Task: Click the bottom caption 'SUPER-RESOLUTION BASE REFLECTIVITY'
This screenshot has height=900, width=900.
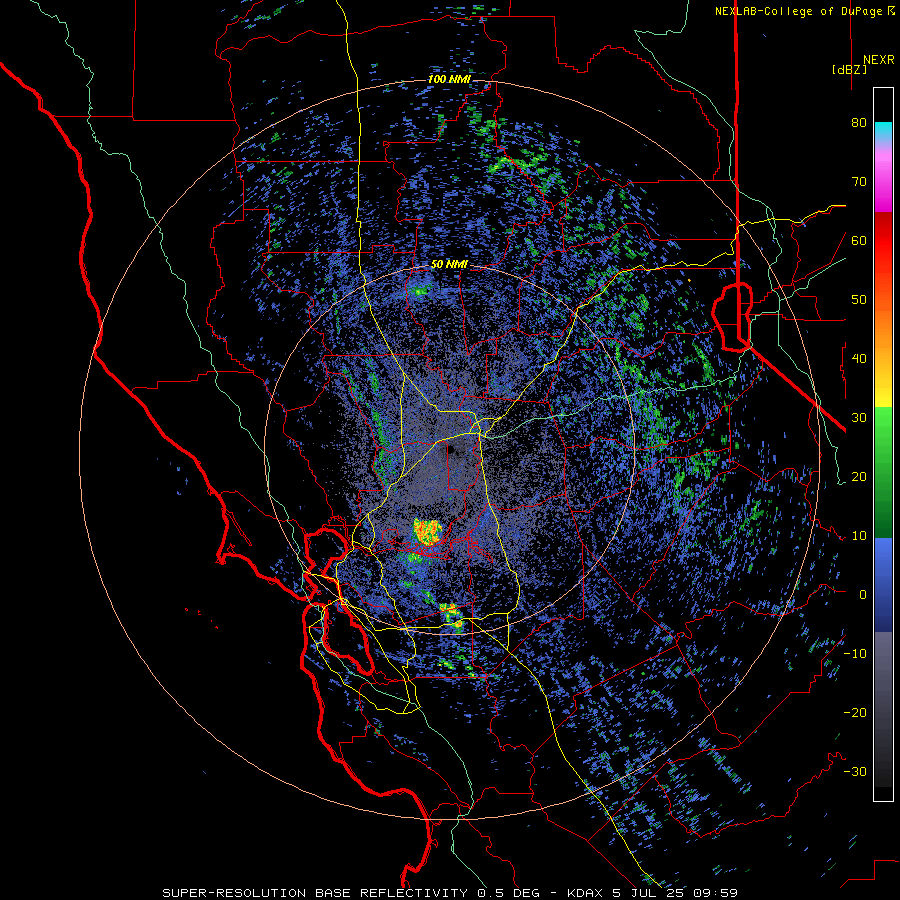Action: click(315, 893)
